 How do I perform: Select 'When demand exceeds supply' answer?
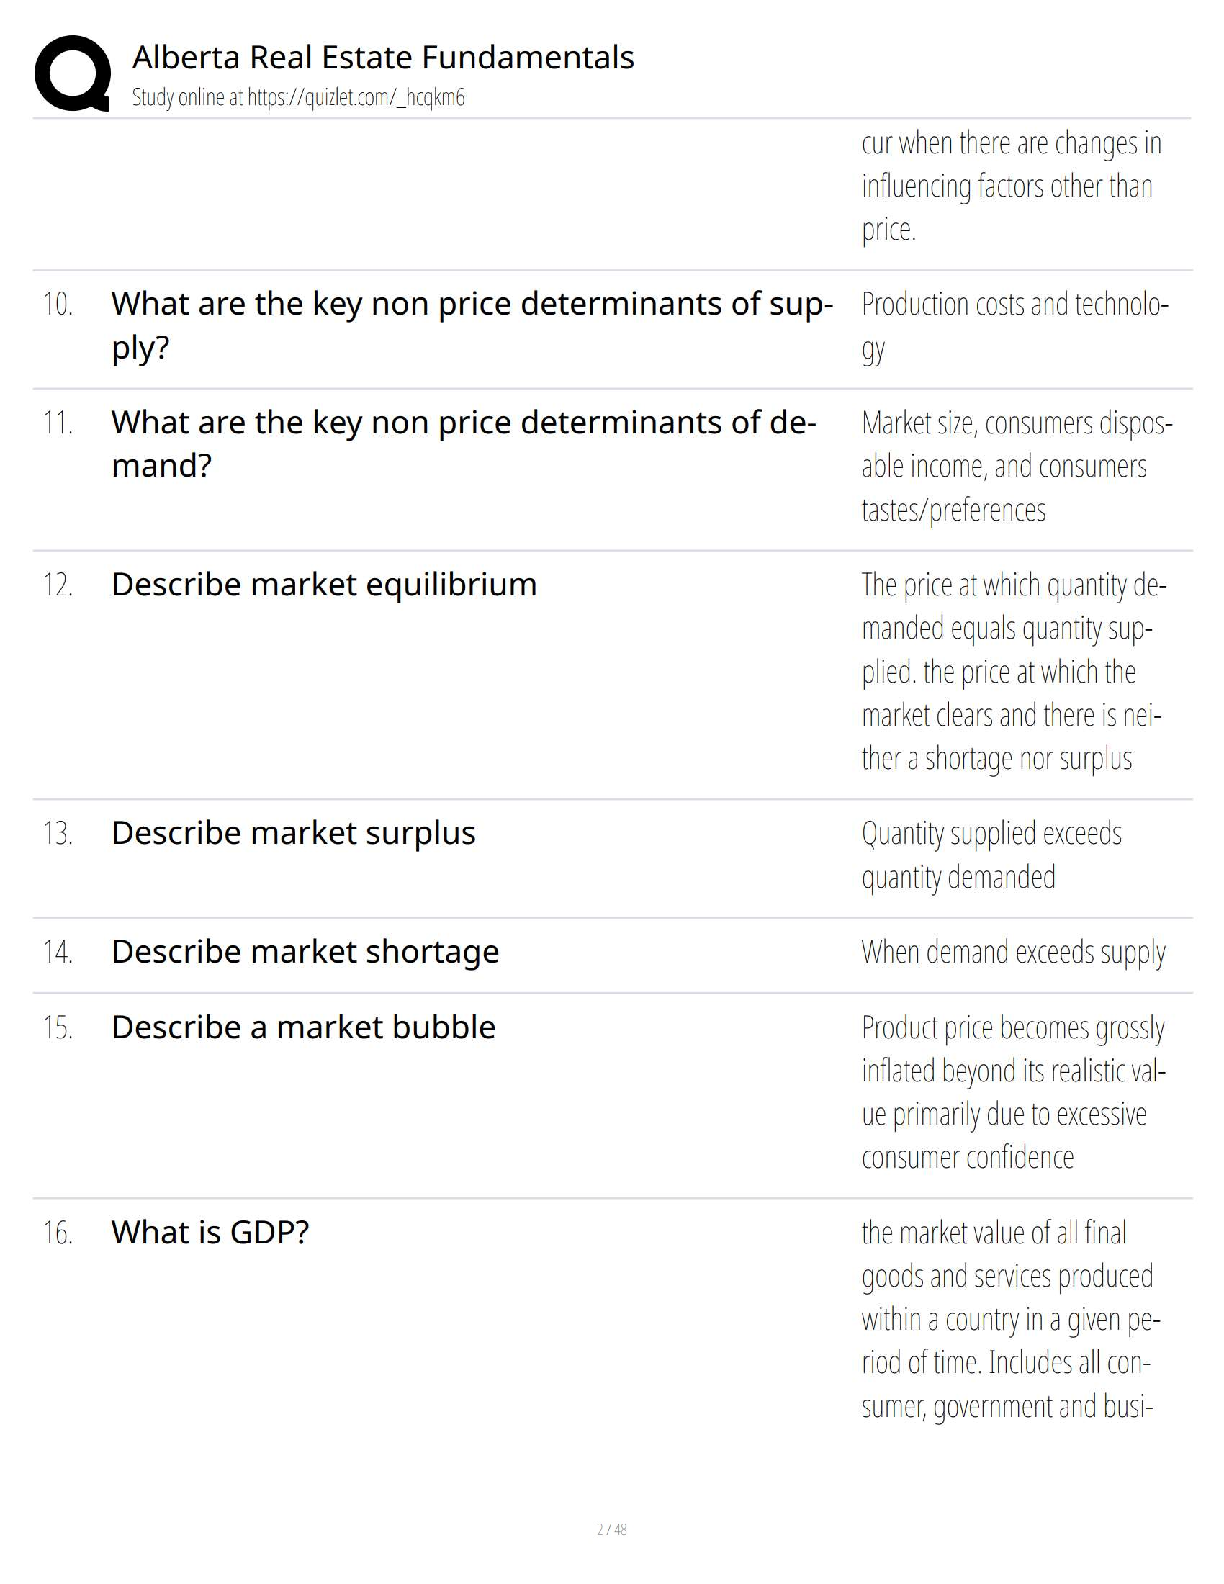(x=1014, y=952)
